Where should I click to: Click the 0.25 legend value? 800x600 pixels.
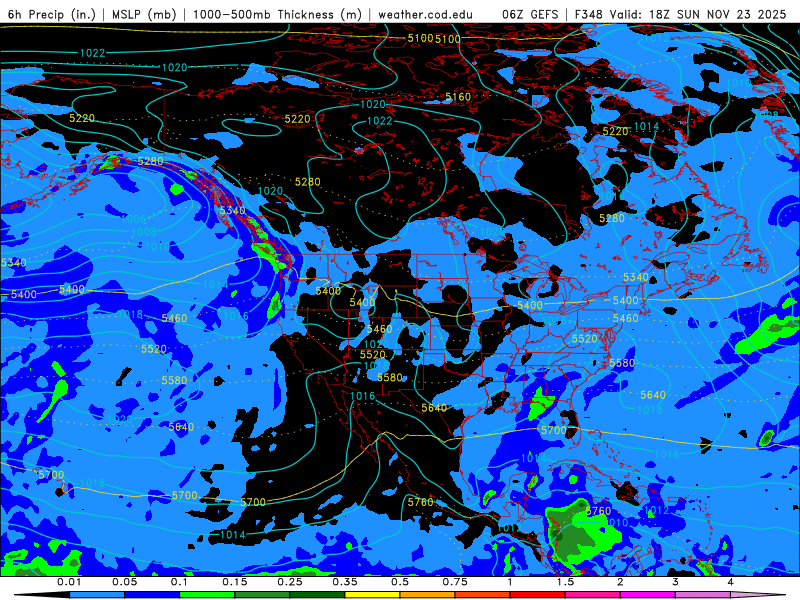tap(290, 582)
